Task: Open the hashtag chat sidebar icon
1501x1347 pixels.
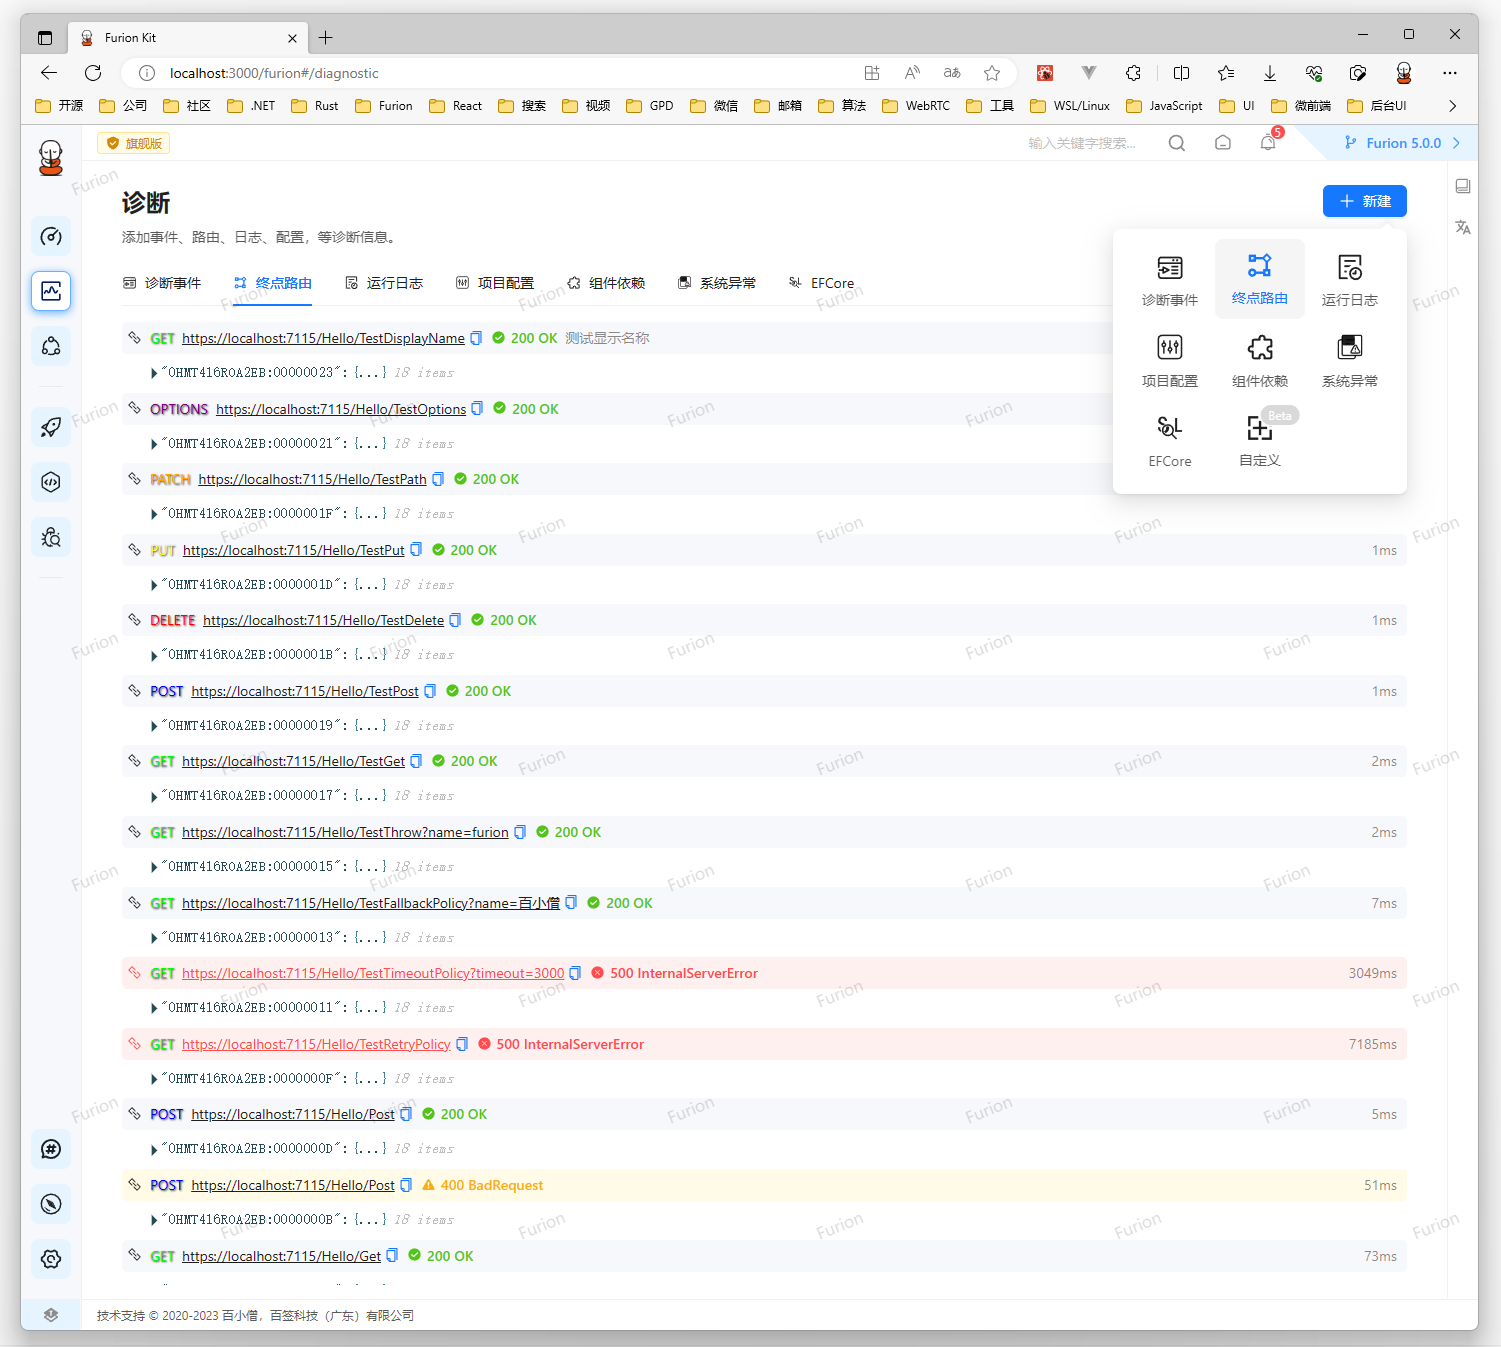Action: point(51,1149)
